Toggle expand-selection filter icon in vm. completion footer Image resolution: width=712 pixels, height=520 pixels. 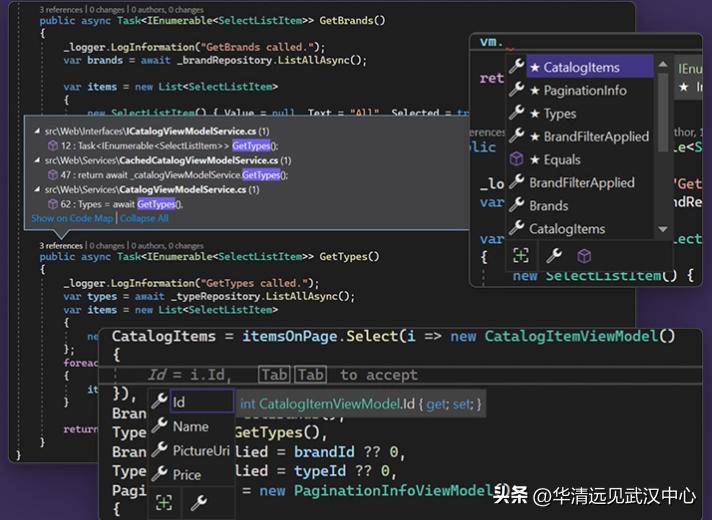(x=521, y=256)
